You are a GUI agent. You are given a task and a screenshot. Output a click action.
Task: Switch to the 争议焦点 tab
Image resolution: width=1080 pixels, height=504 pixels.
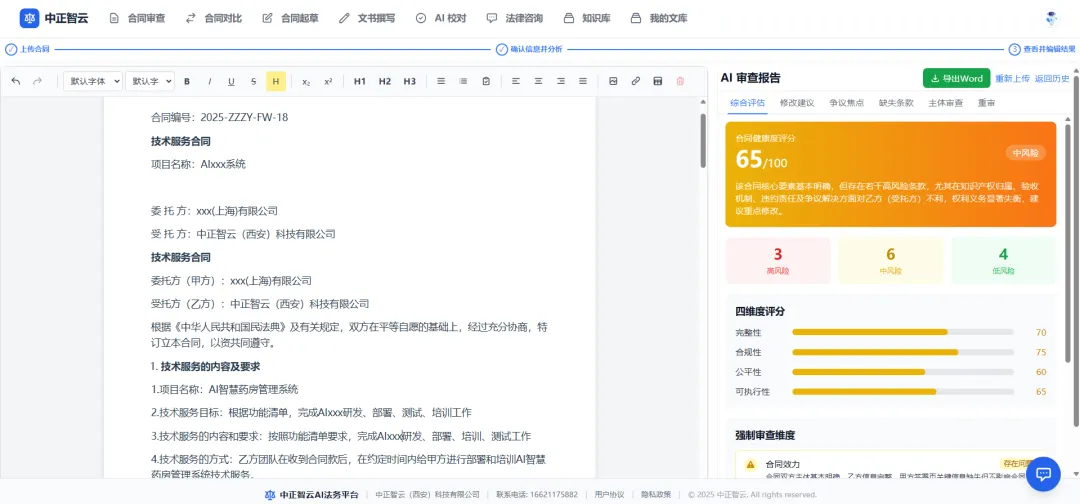pyautogui.click(x=847, y=103)
